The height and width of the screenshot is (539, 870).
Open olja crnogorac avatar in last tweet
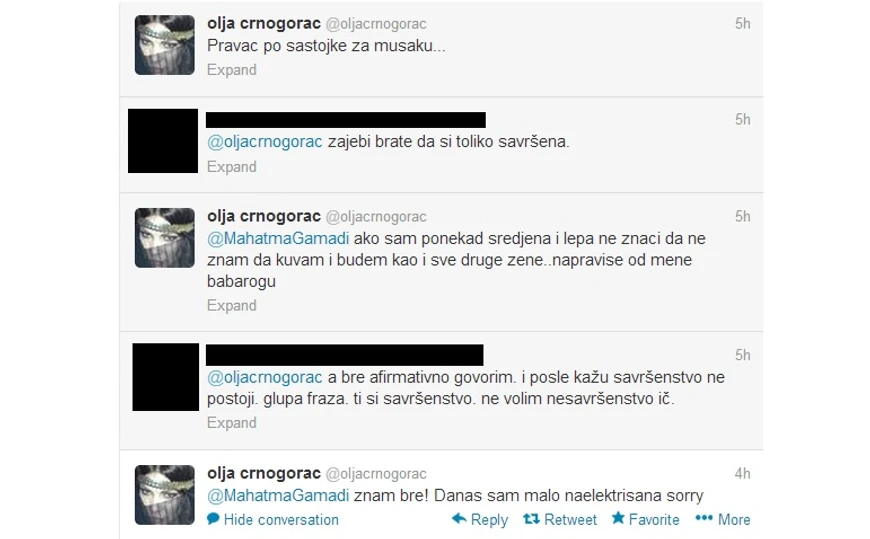click(165, 495)
